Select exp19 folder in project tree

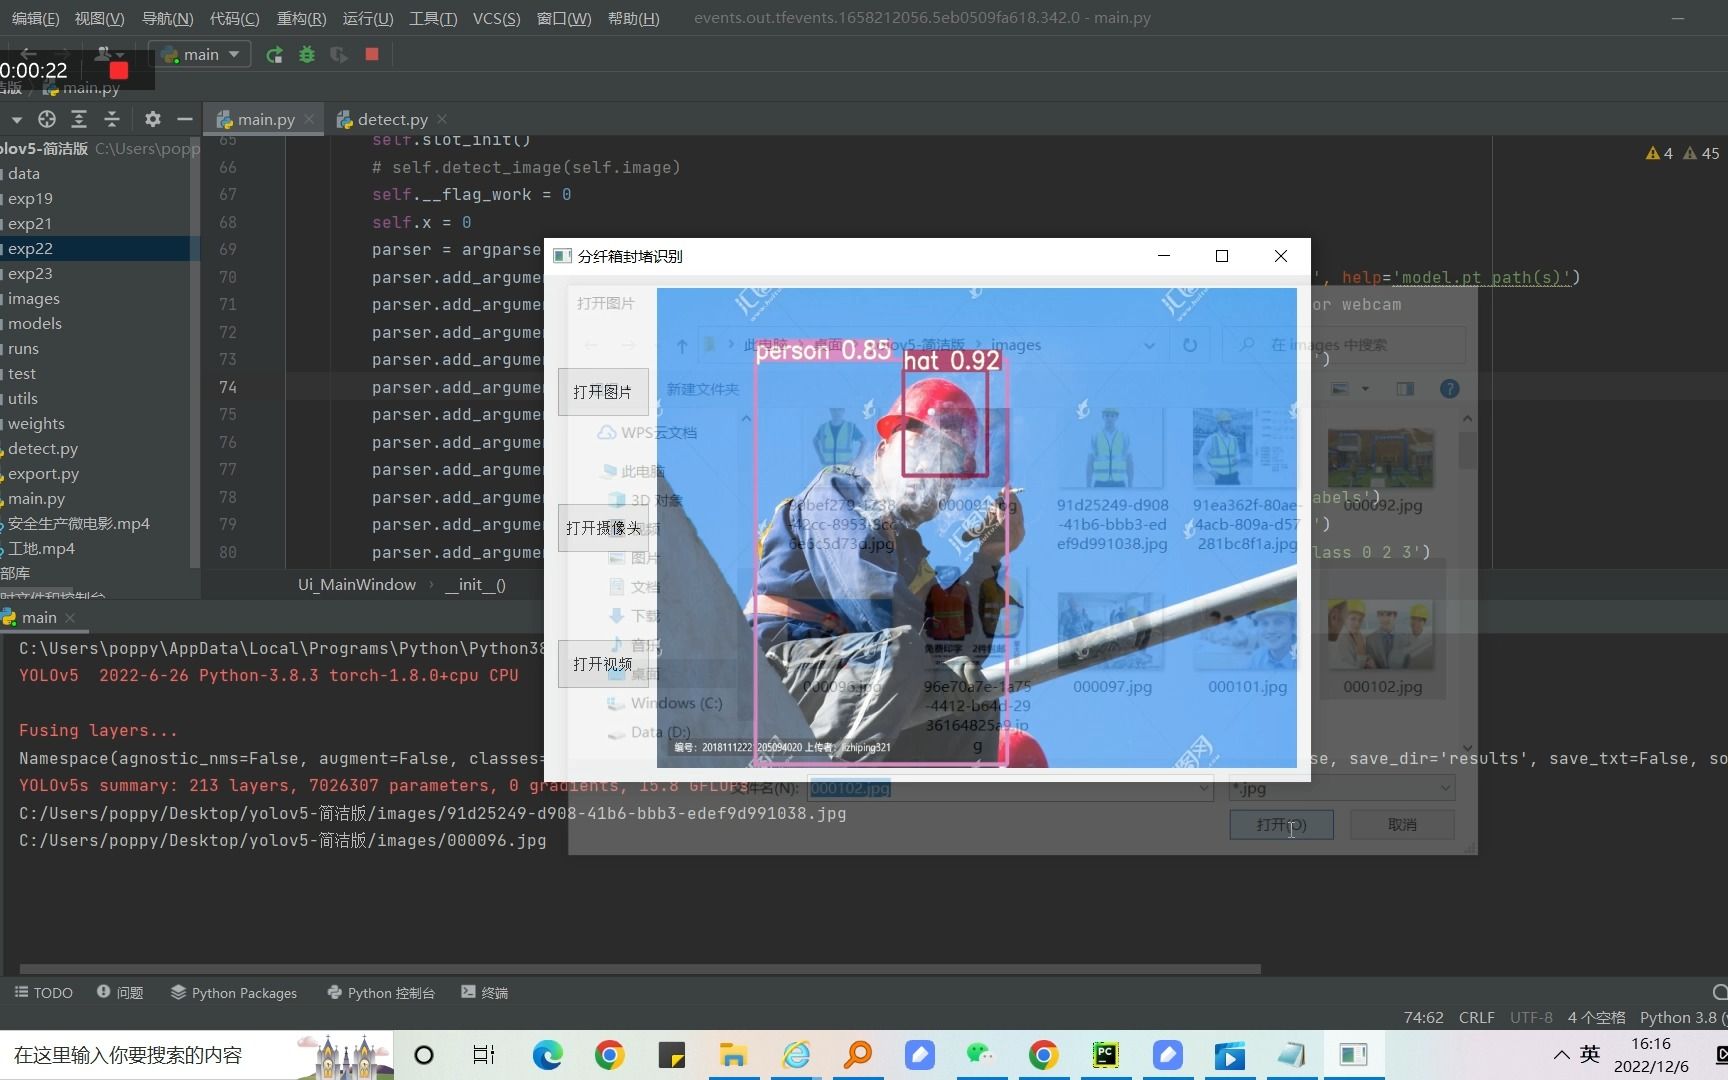click(30, 199)
